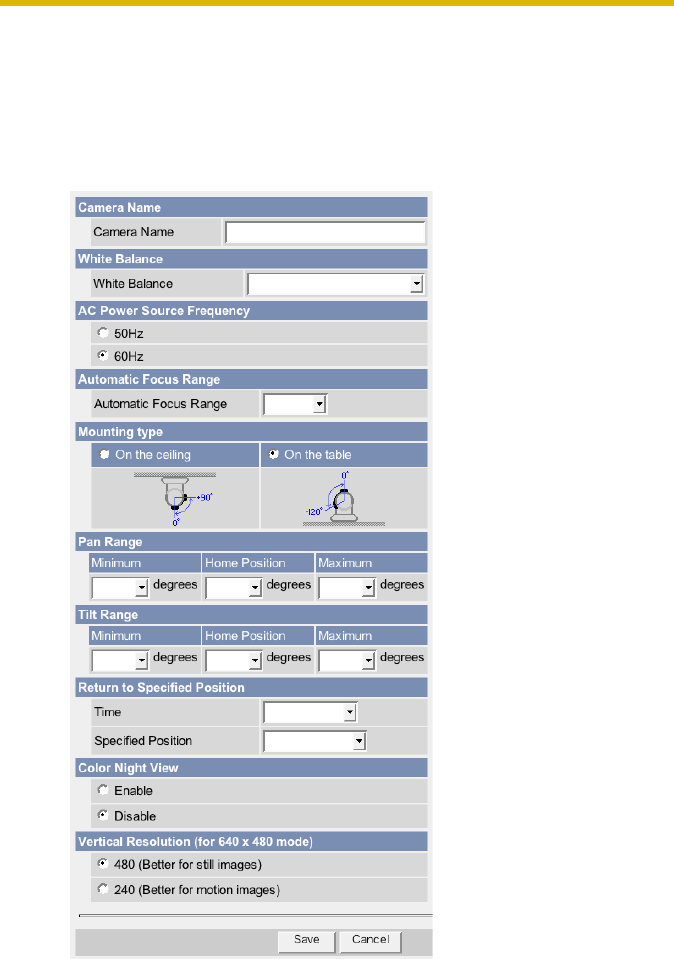Screen dimensions: 674x959
Task: Choose On the ceiling mounting type
Action: (x=104, y=454)
